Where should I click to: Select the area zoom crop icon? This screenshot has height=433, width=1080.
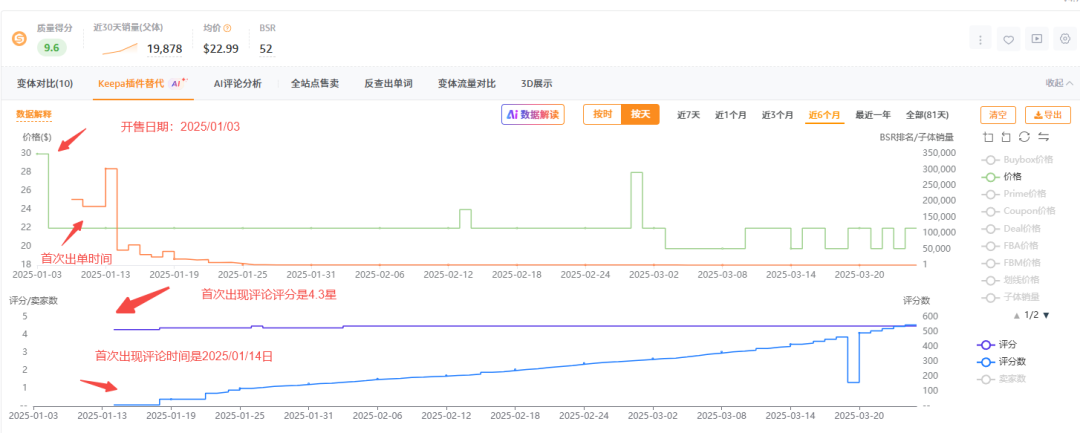(988, 137)
